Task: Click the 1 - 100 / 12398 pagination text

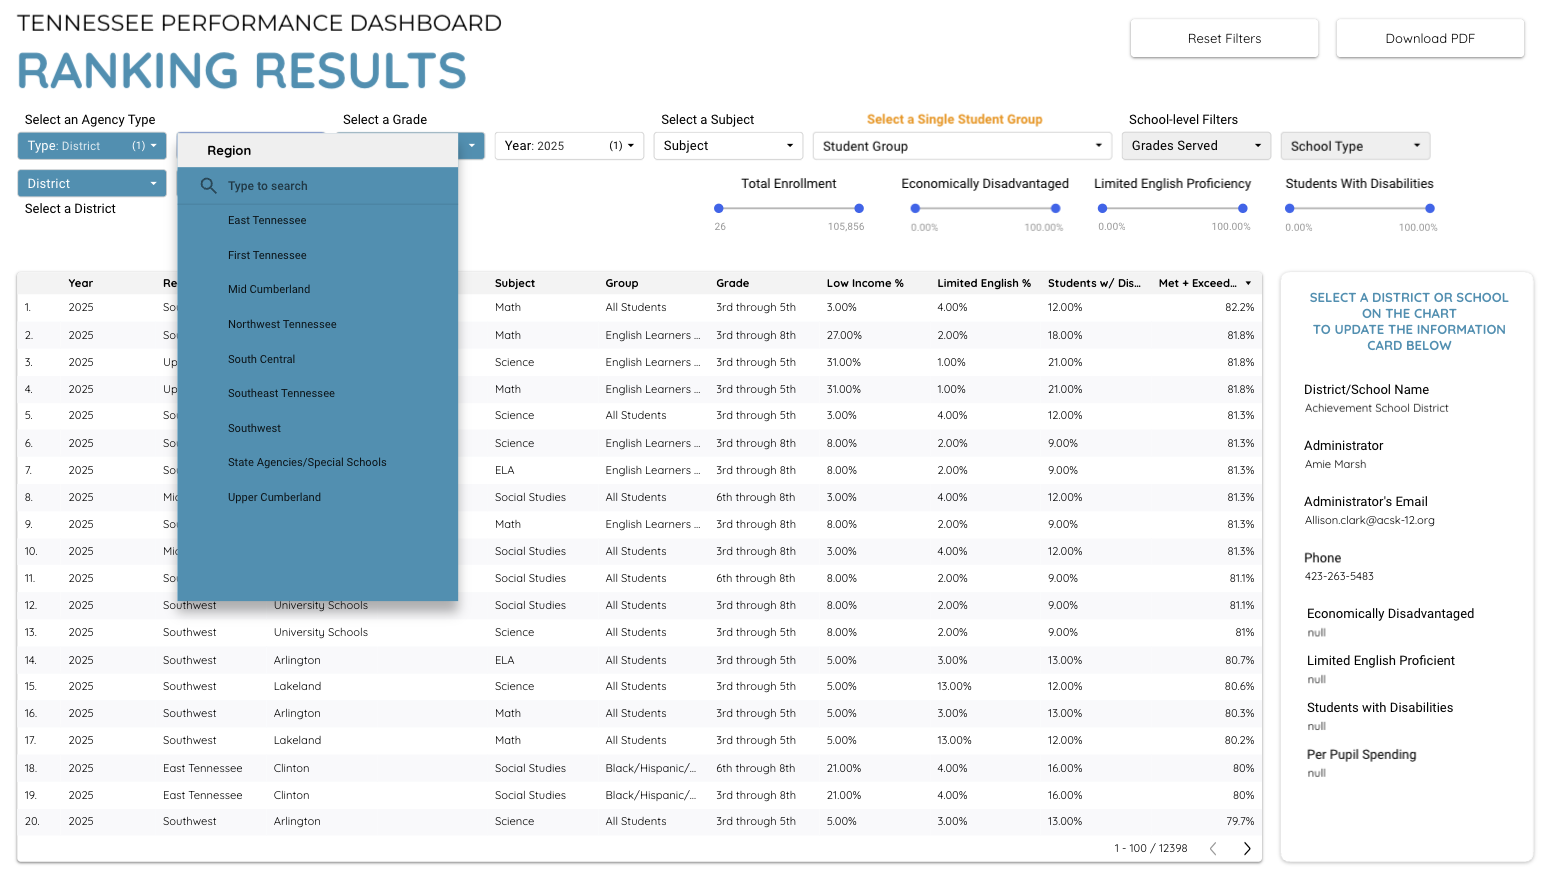Action: coord(1151,848)
